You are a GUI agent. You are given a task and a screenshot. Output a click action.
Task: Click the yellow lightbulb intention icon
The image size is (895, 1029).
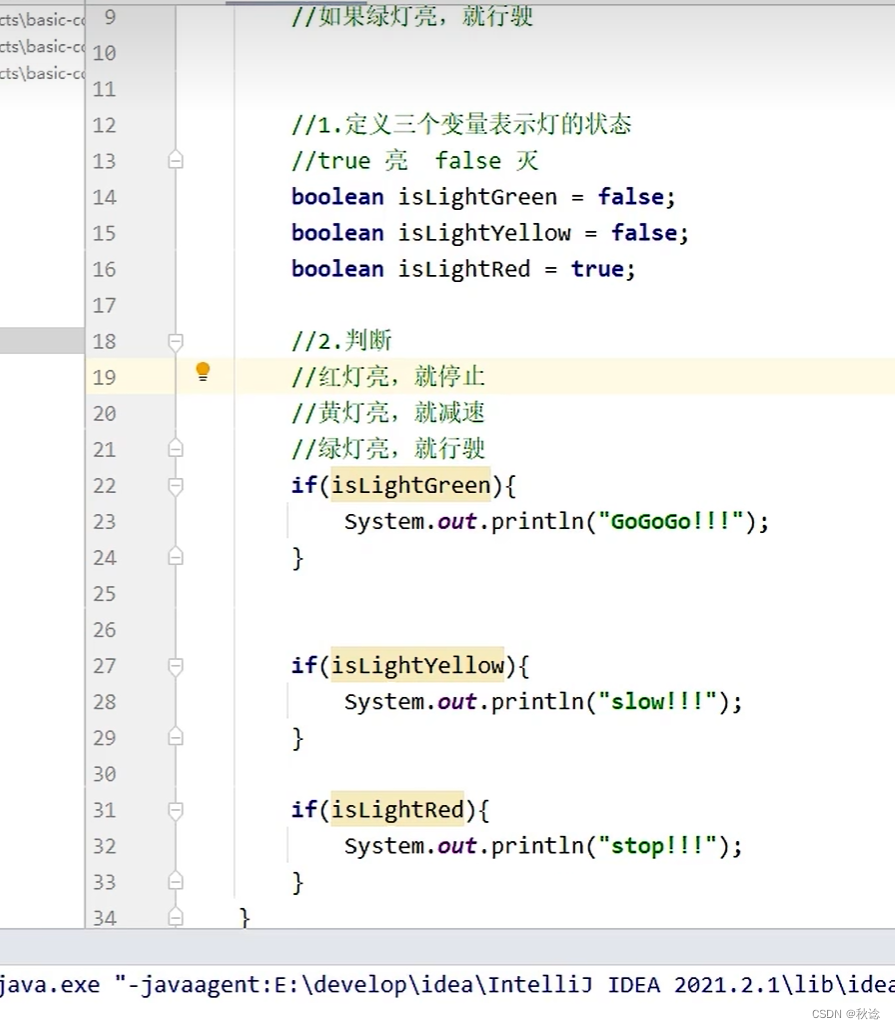tap(203, 372)
